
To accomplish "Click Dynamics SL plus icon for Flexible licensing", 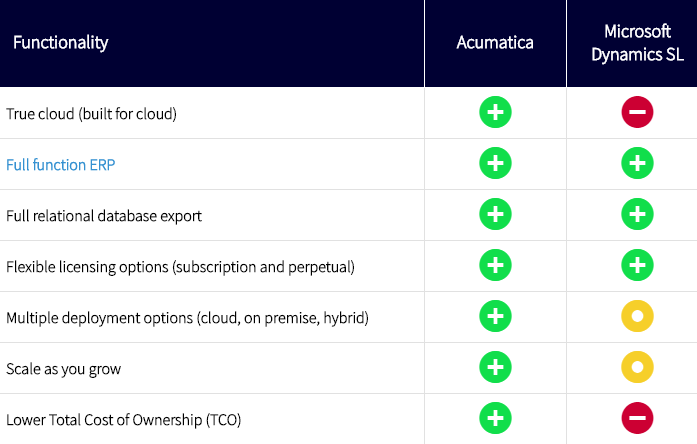I will coord(637,265).
